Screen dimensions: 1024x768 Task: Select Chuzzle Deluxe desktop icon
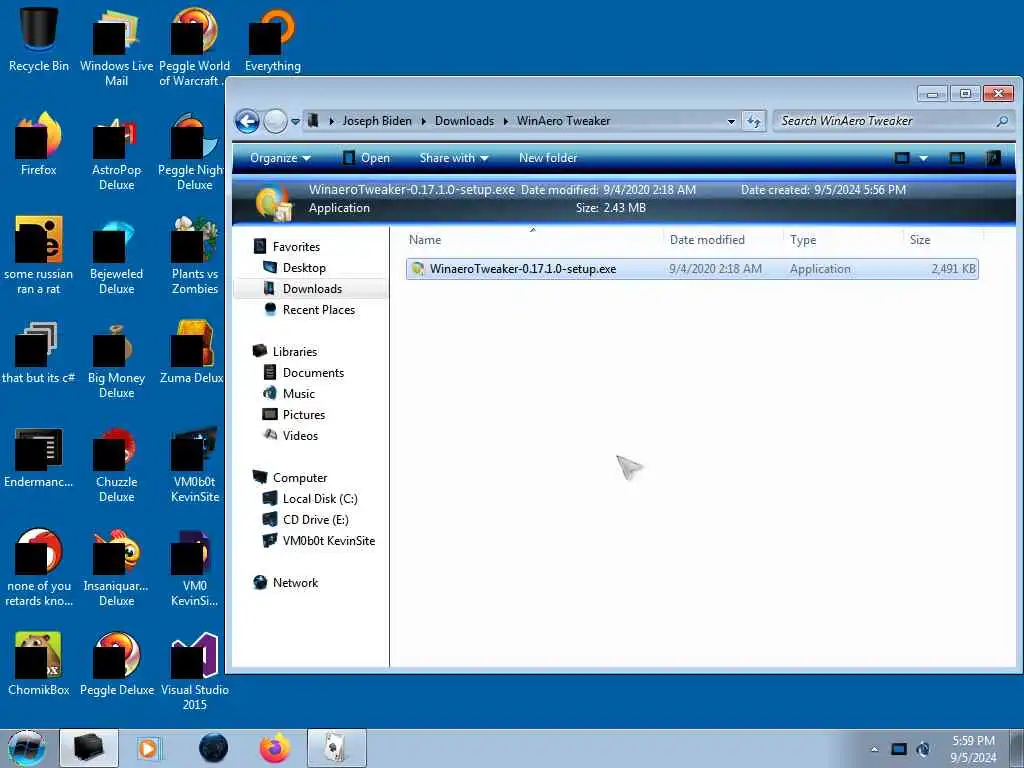[116, 464]
